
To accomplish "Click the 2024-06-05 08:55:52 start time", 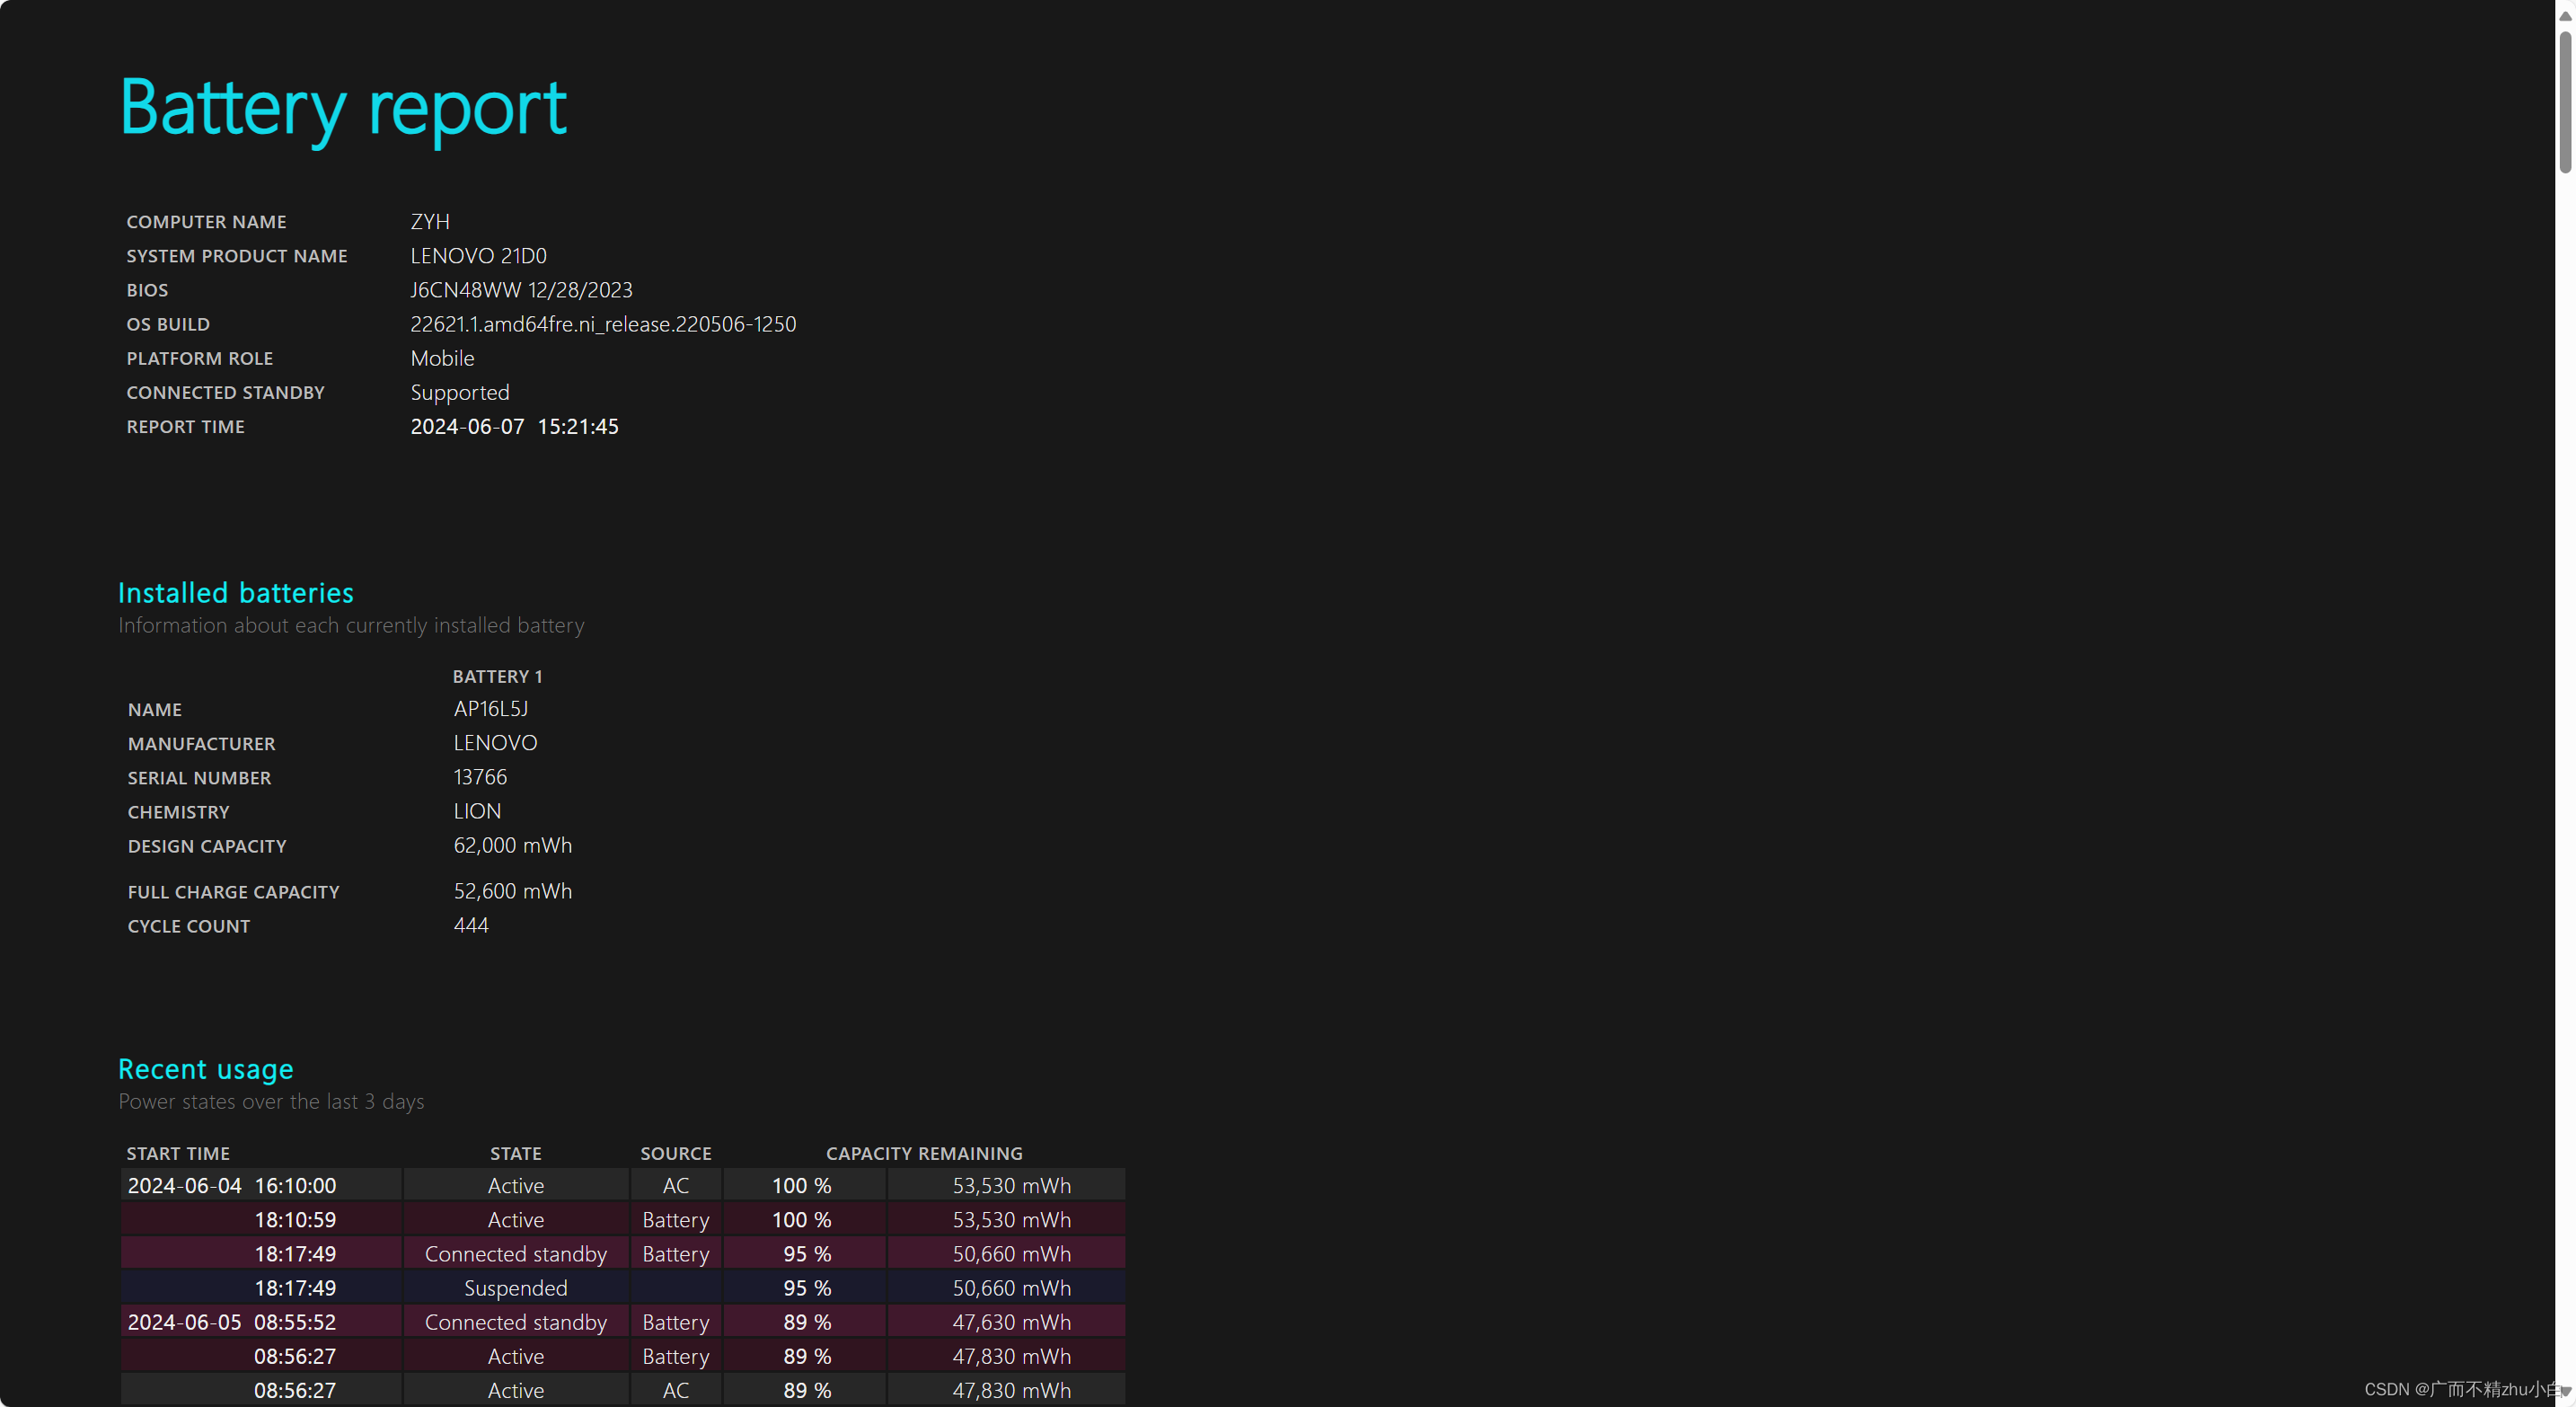I will [232, 1322].
